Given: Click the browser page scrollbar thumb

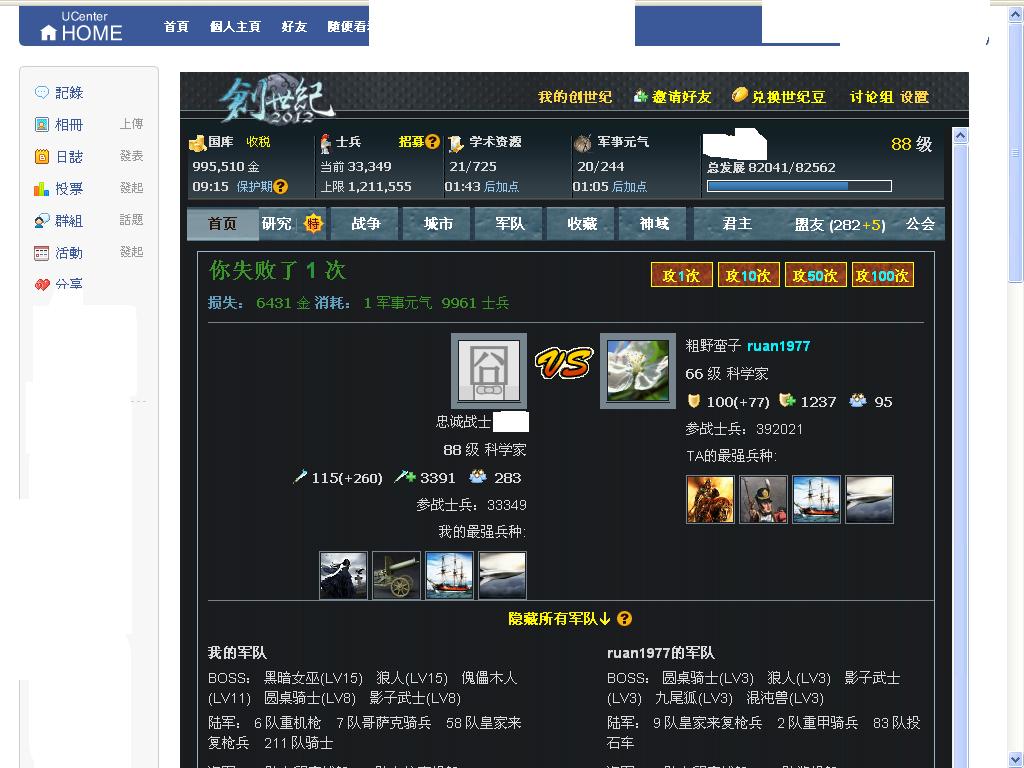Looking at the screenshot, I should pyautogui.click(x=1016, y=153).
